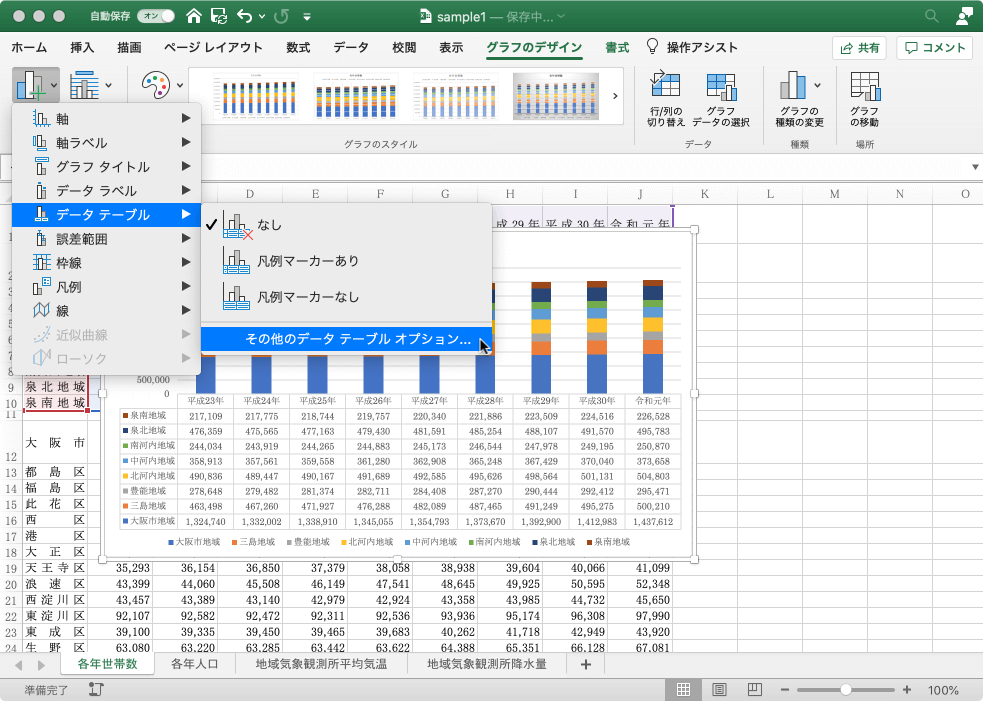The height and width of the screenshot is (701, 983).
Task: Click the Undo arrow in title bar
Action: pyautogui.click(x=245, y=17)
